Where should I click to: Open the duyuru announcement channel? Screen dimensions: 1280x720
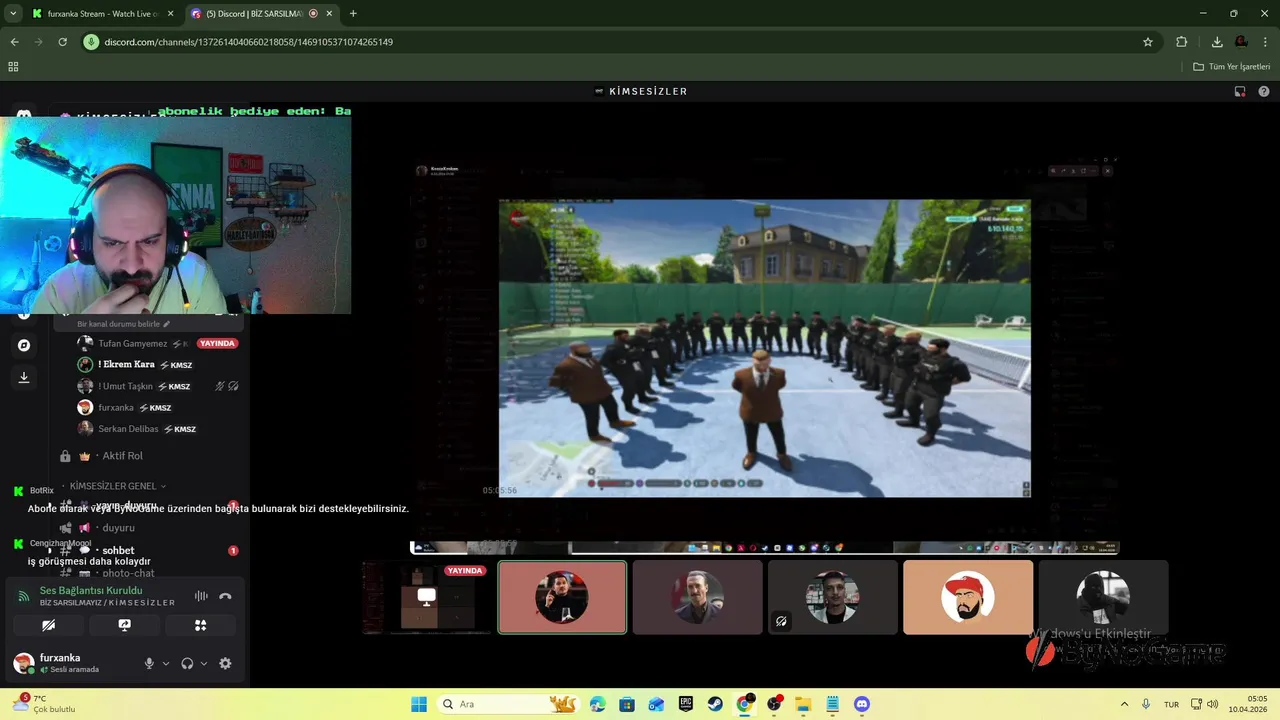coord(118,528)
